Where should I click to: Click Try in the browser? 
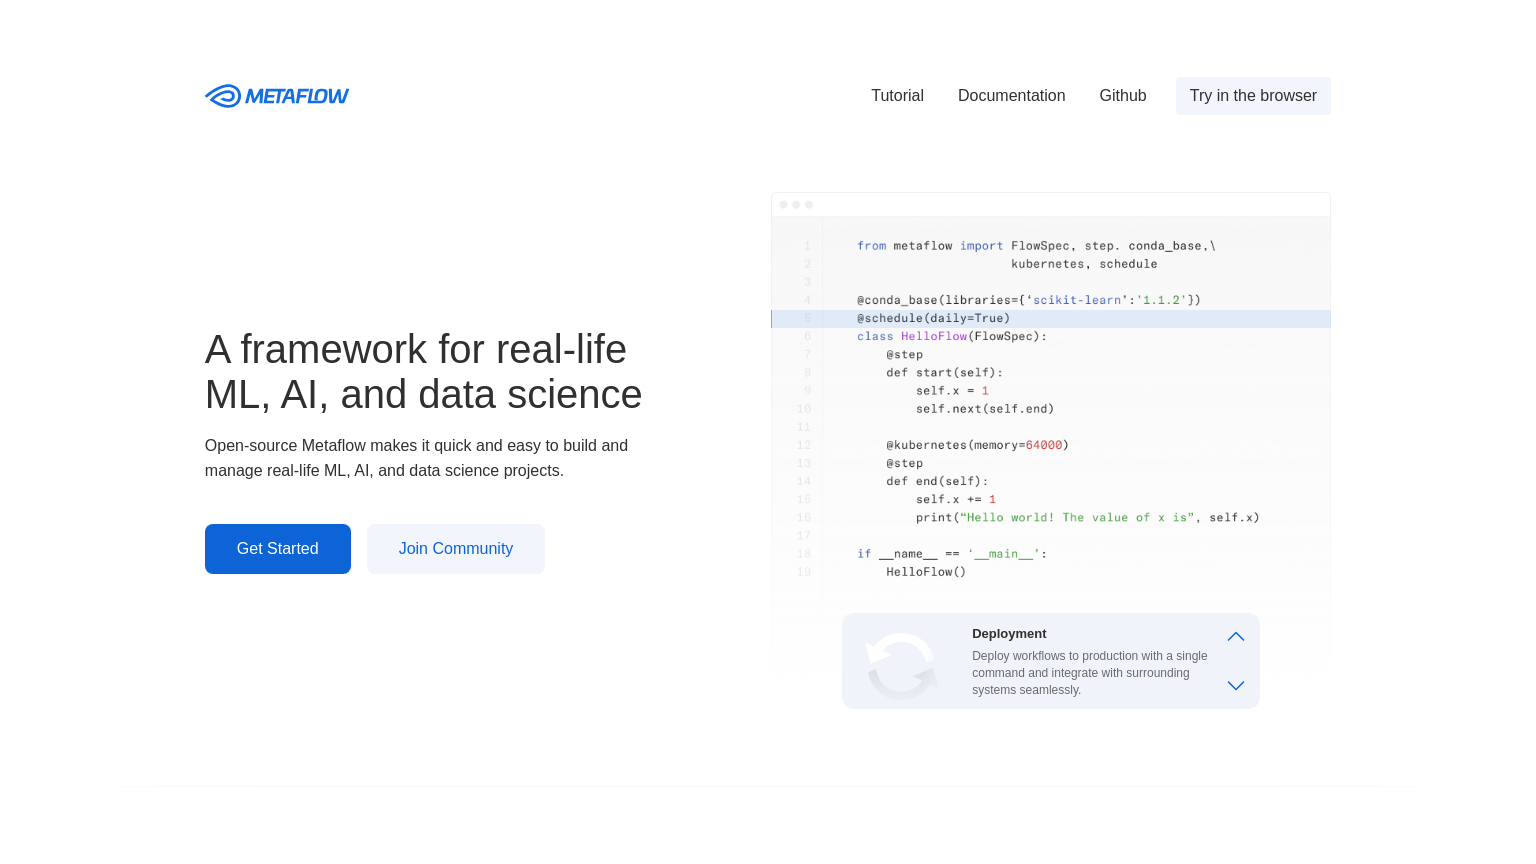(x=1253, y=95)
